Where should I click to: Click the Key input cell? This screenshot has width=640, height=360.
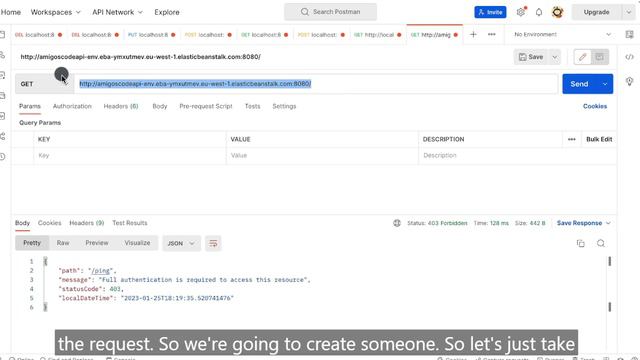pos(130,156)
